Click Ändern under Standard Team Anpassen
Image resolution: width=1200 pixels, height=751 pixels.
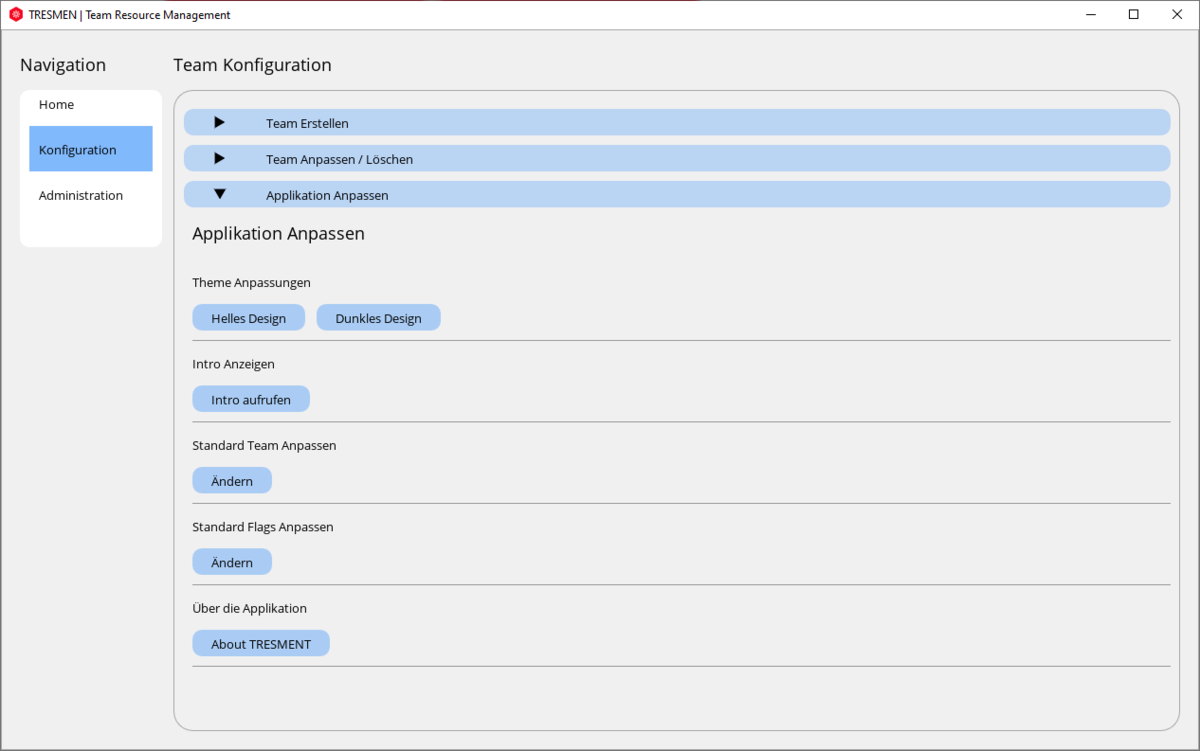point(231,481)
